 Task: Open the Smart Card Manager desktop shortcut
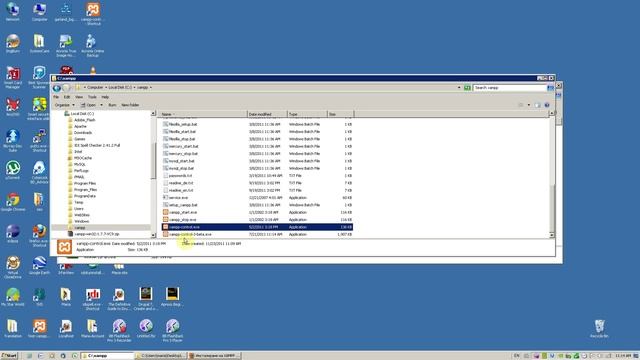tap(12, 77)
